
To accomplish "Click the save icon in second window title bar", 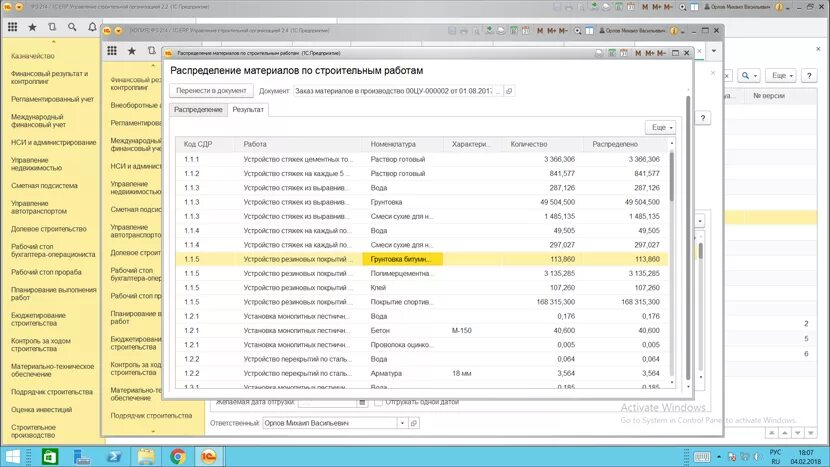I will 452,31.
